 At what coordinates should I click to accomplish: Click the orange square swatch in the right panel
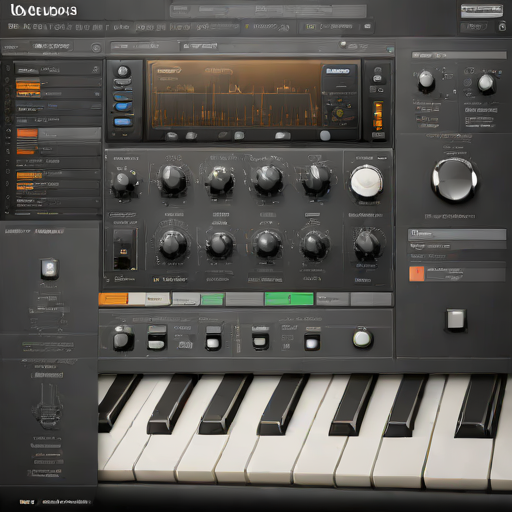417,274
